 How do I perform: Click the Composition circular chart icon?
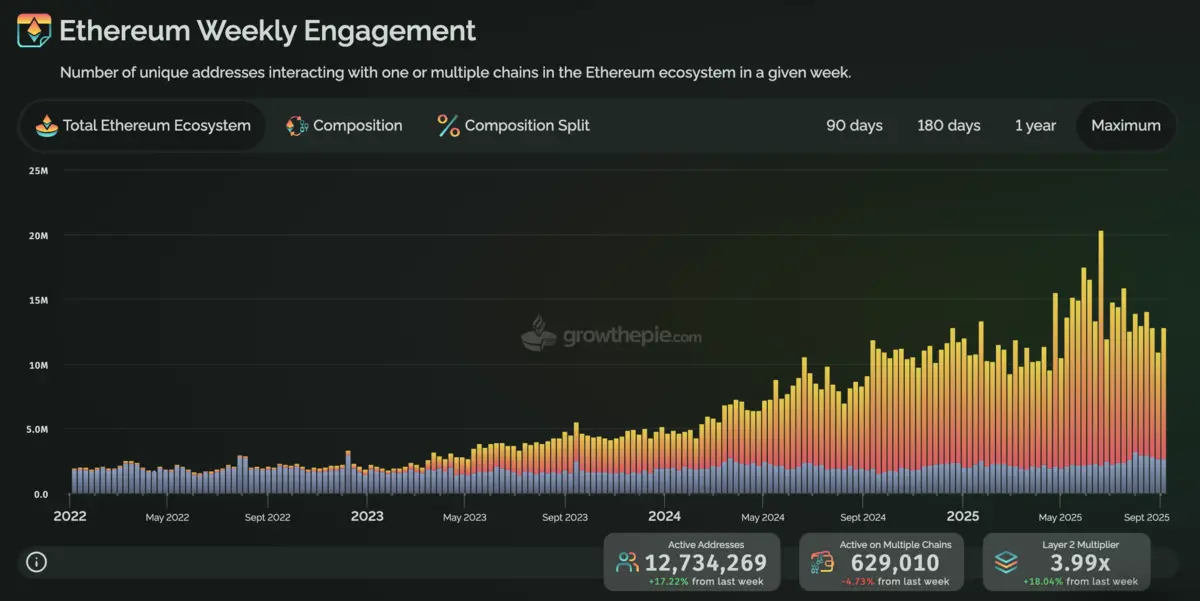(297, 126)
